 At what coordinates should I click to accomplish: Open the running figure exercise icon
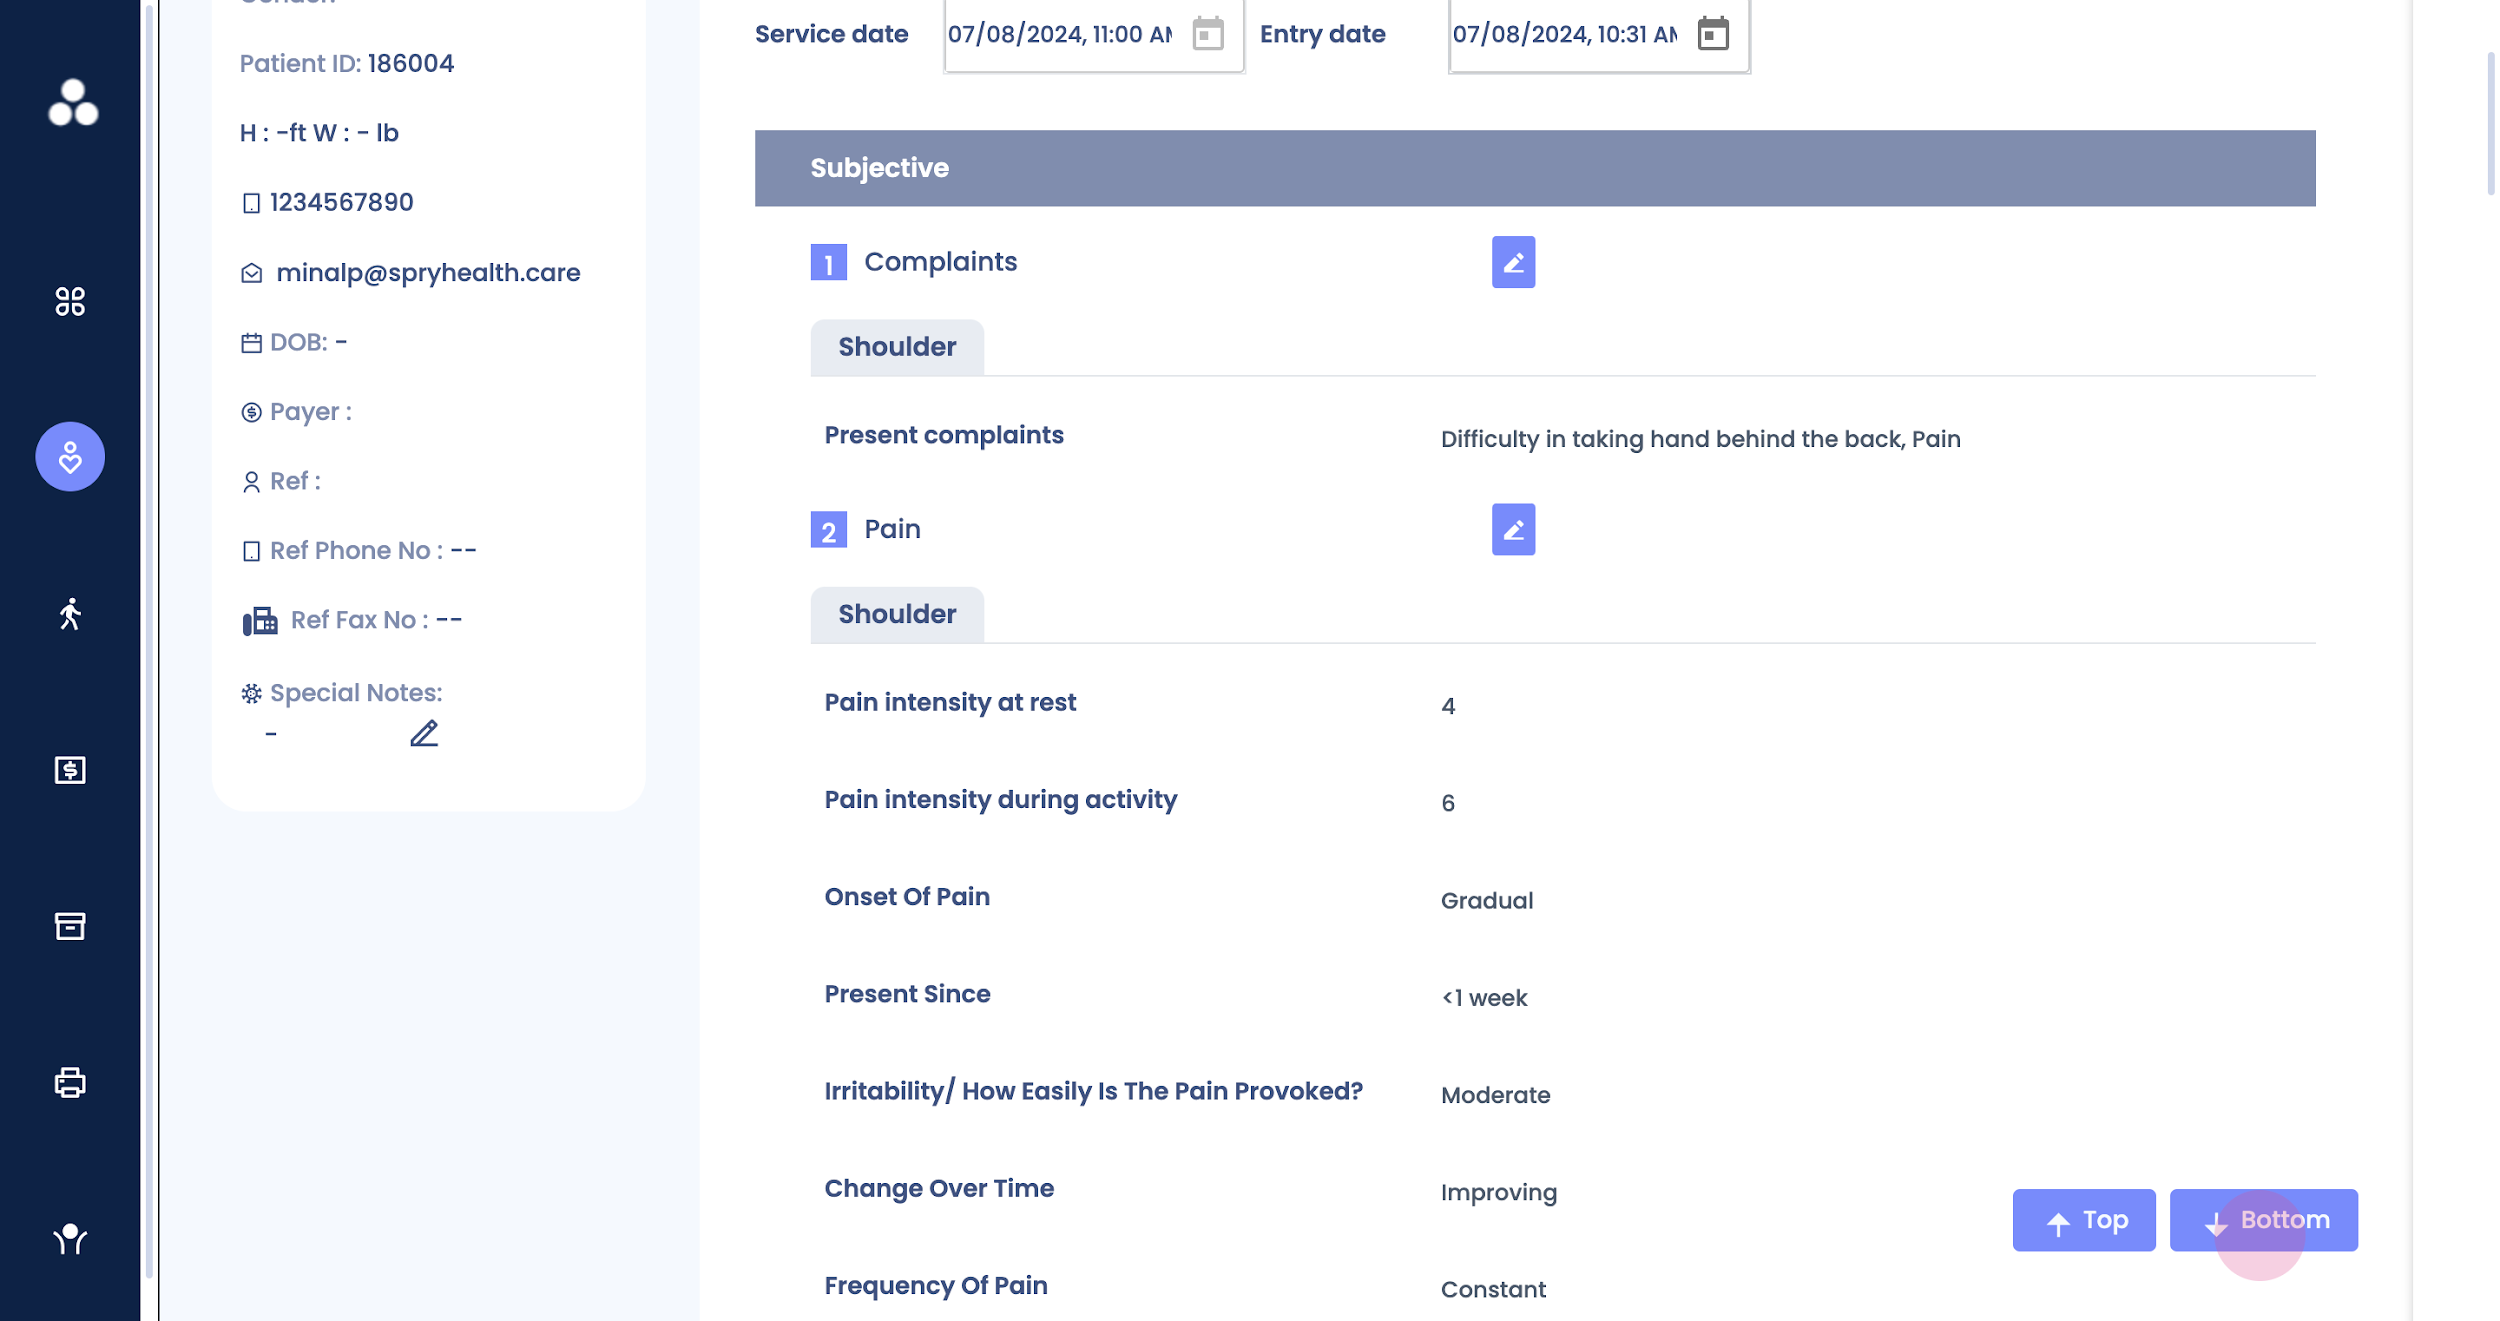click(70, 614)
